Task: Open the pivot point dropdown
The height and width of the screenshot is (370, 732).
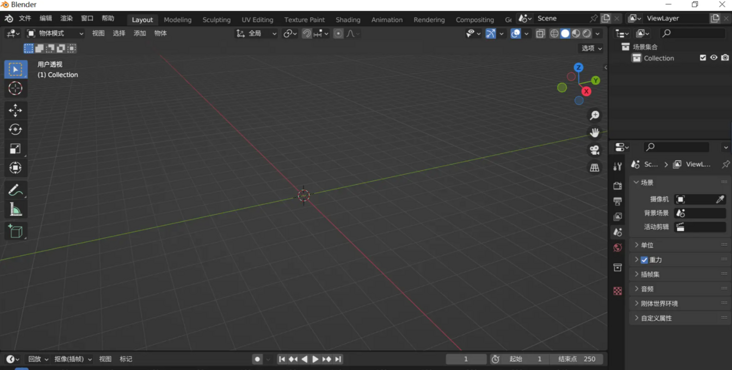Action: [x=290, y=34]
